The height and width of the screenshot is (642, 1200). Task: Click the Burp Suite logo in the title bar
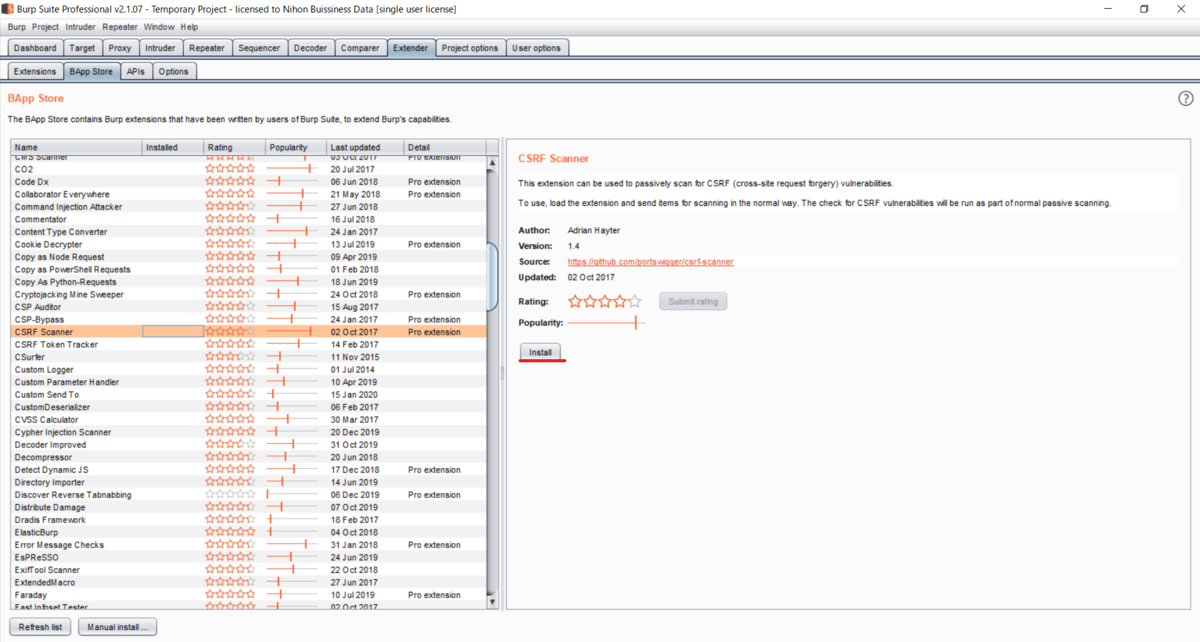coord(9,9)
